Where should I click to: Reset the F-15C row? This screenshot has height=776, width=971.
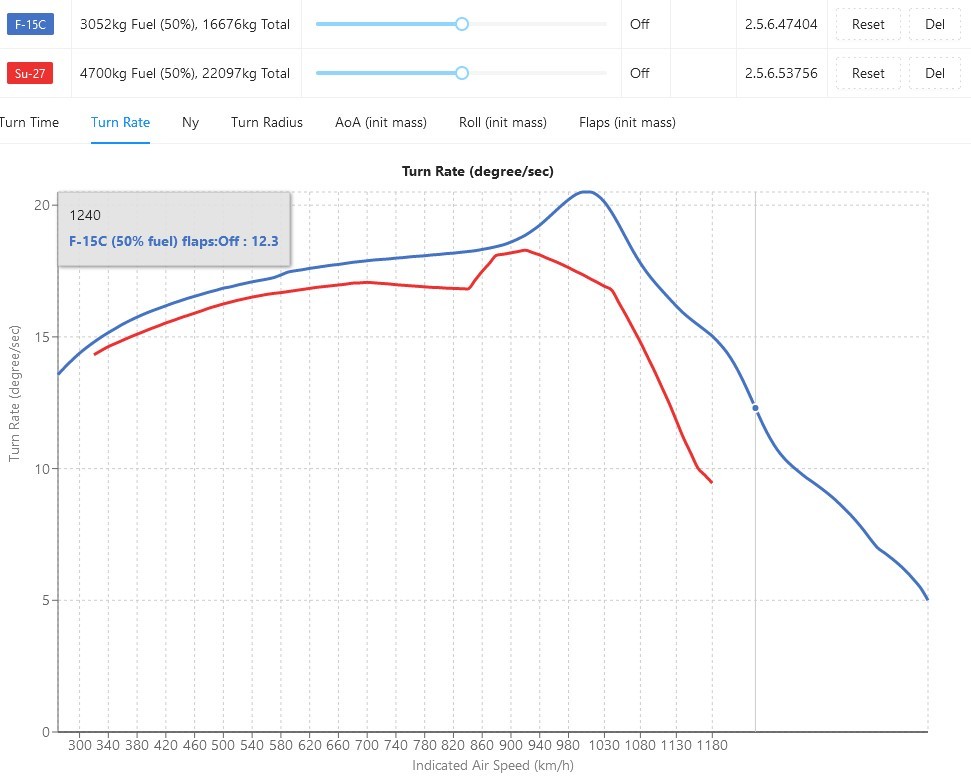[868, 24]
